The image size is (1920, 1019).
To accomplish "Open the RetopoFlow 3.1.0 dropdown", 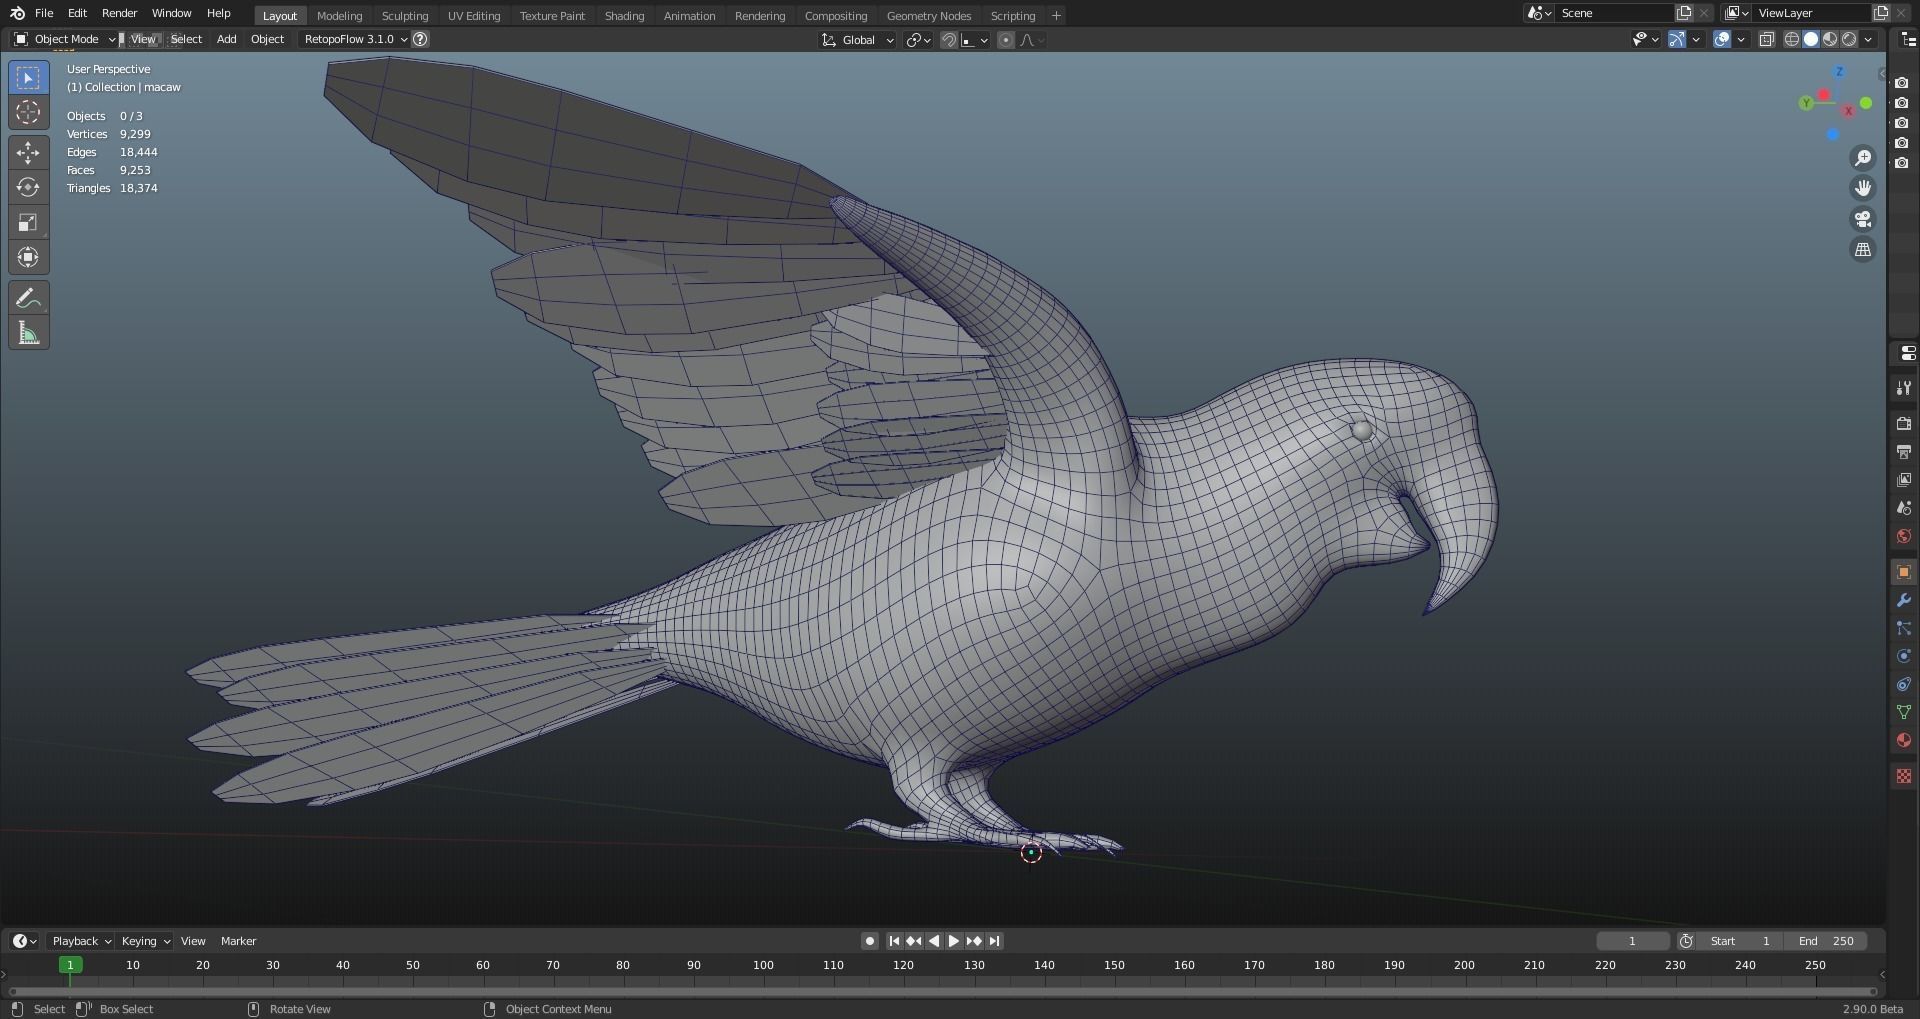I will pyautogui.click(x=355, y=39).
